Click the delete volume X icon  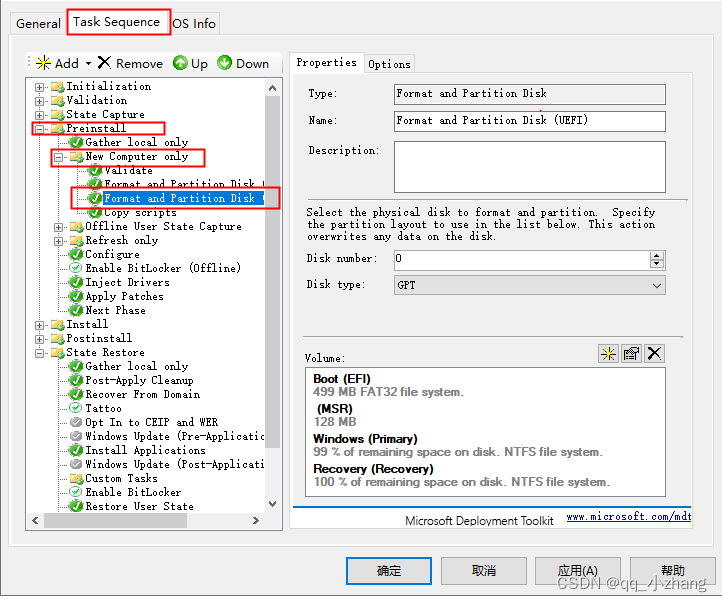pyautogui.click(x=654, y=354)
